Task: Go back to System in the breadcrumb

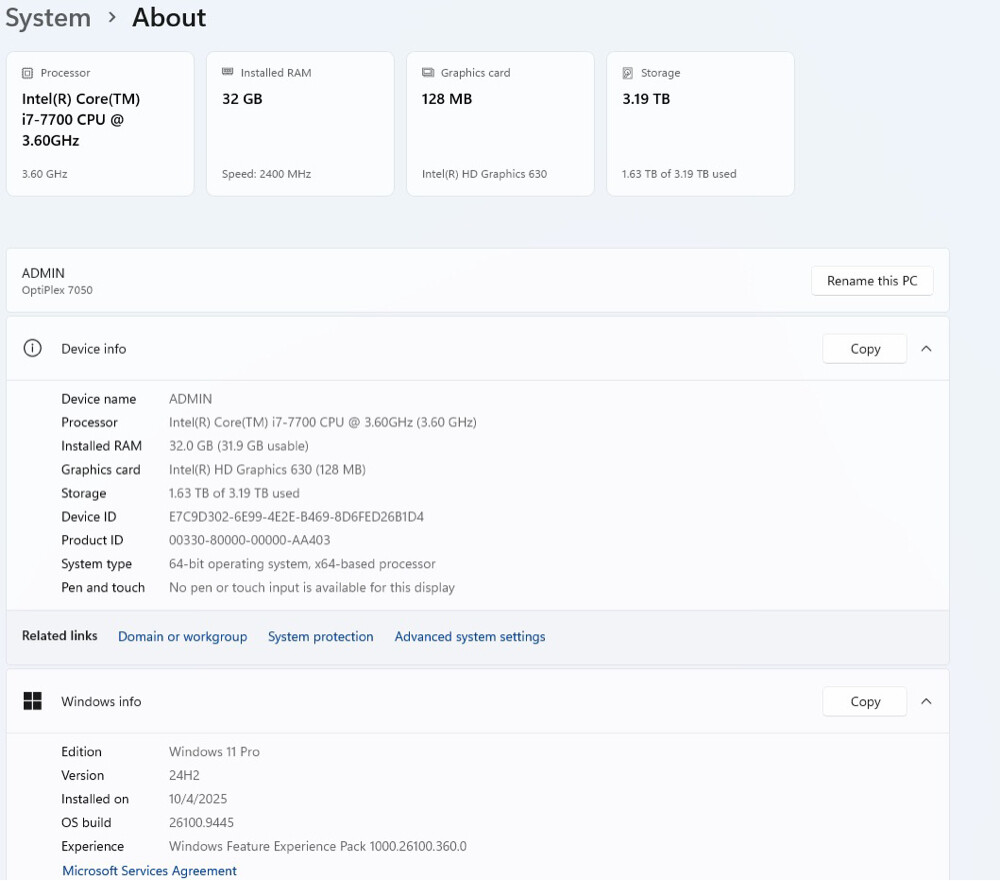Action: pos(48,17)
